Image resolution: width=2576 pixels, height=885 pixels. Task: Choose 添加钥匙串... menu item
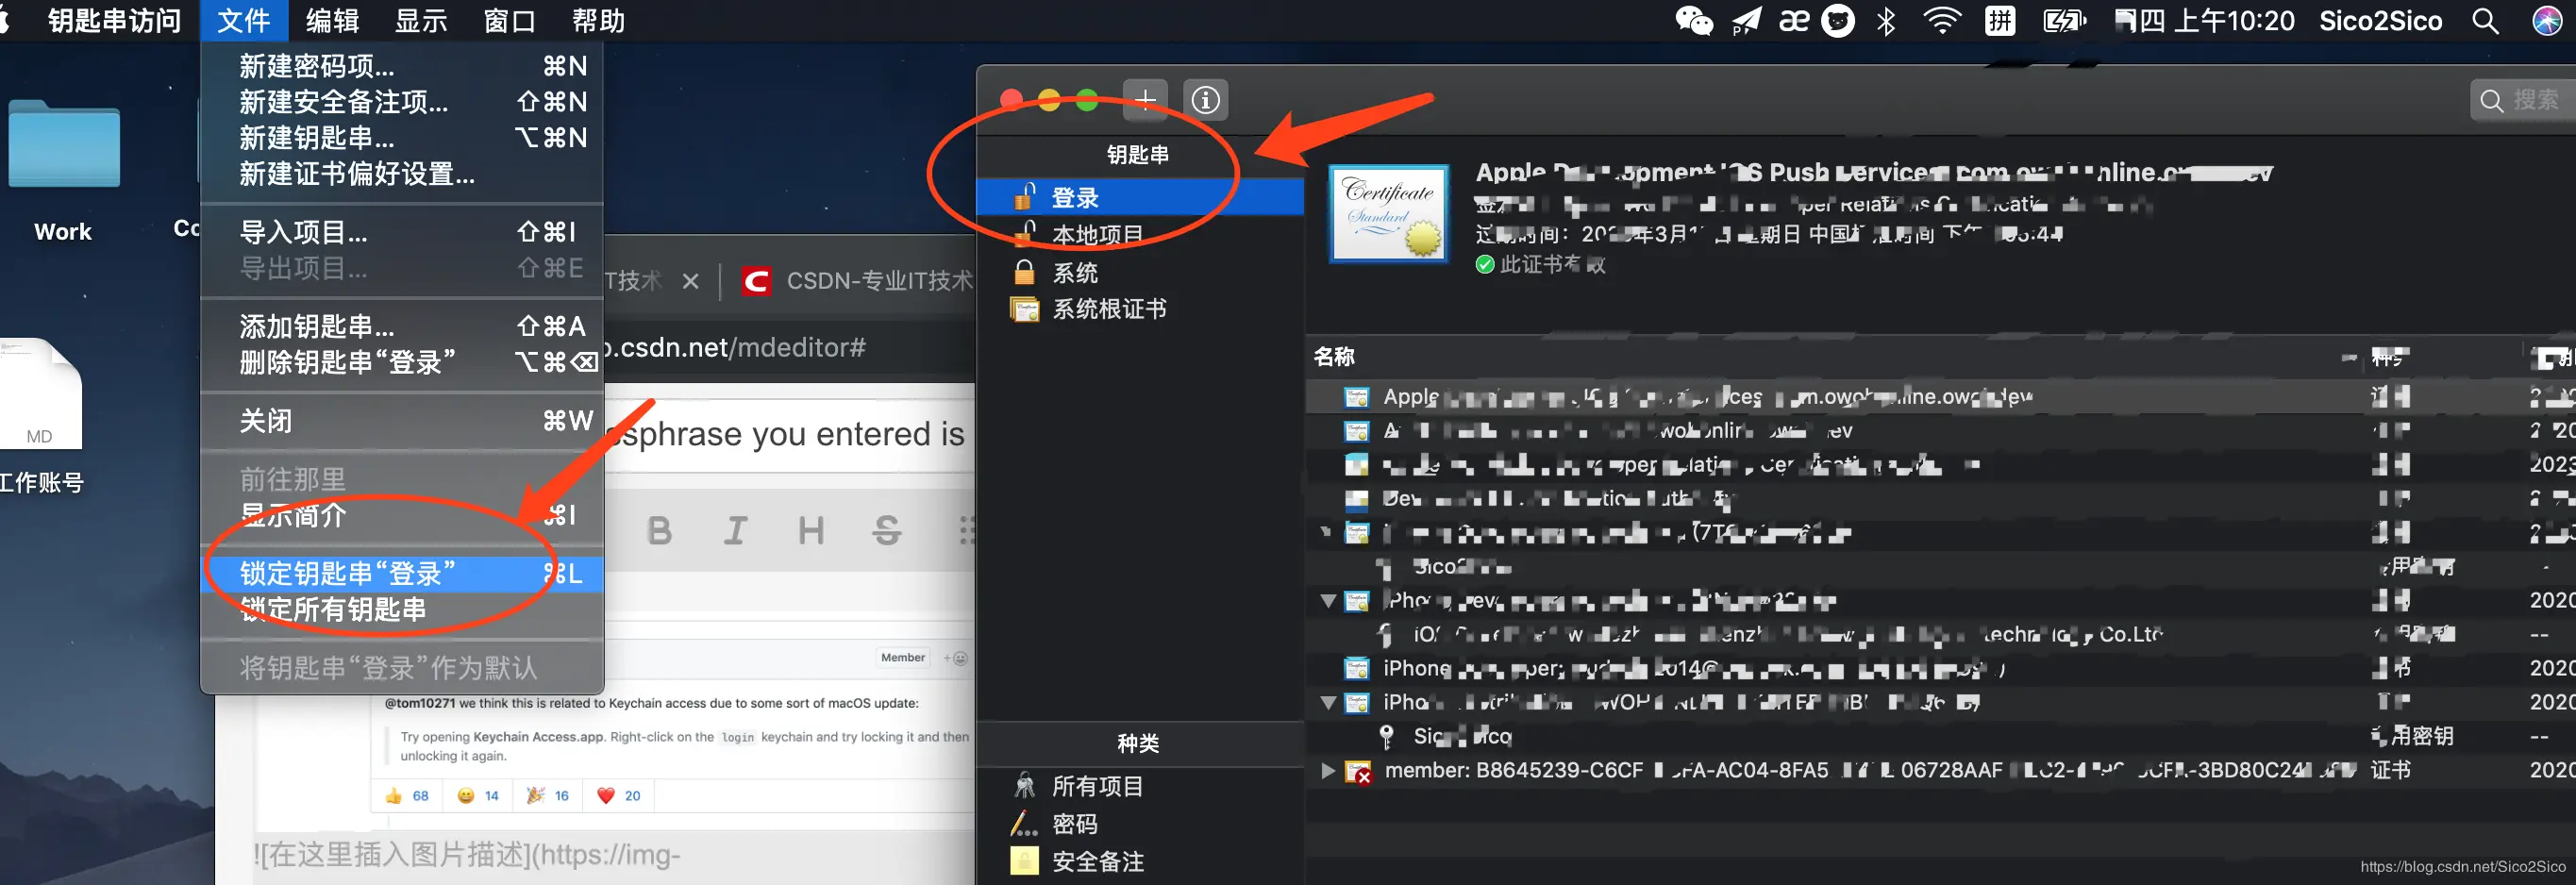[402, 326]
